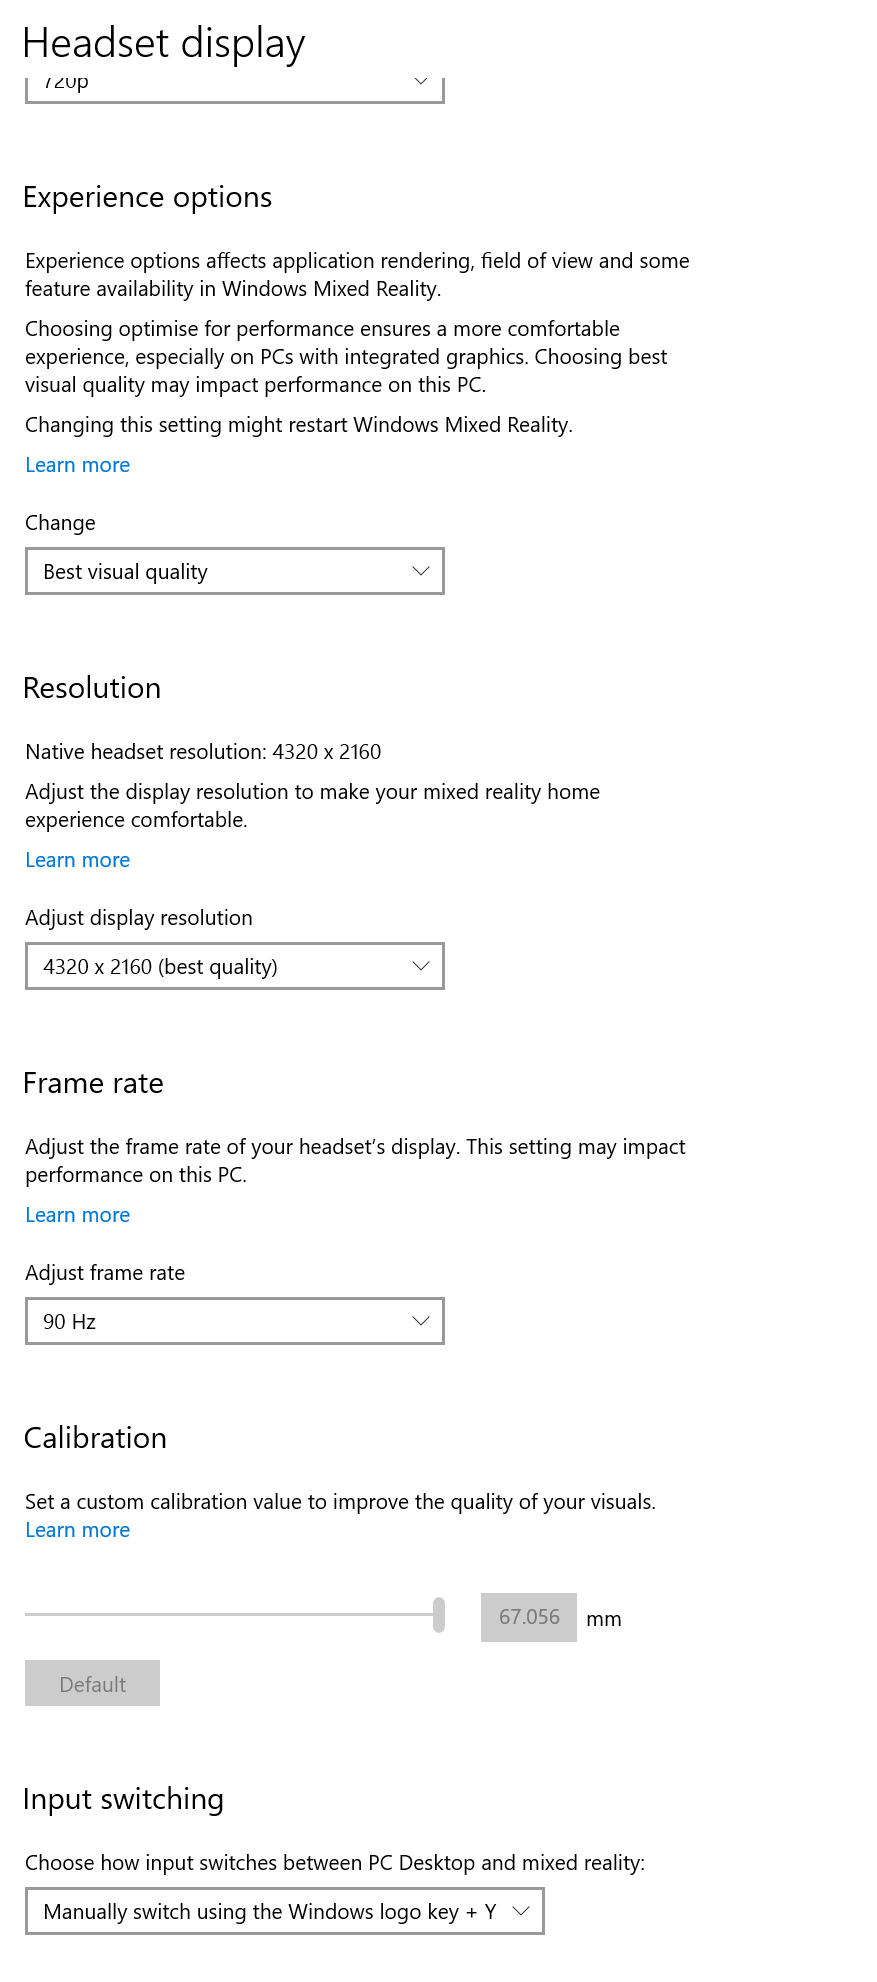Click the Best visual quality chevron arrow

click(421, 571)
